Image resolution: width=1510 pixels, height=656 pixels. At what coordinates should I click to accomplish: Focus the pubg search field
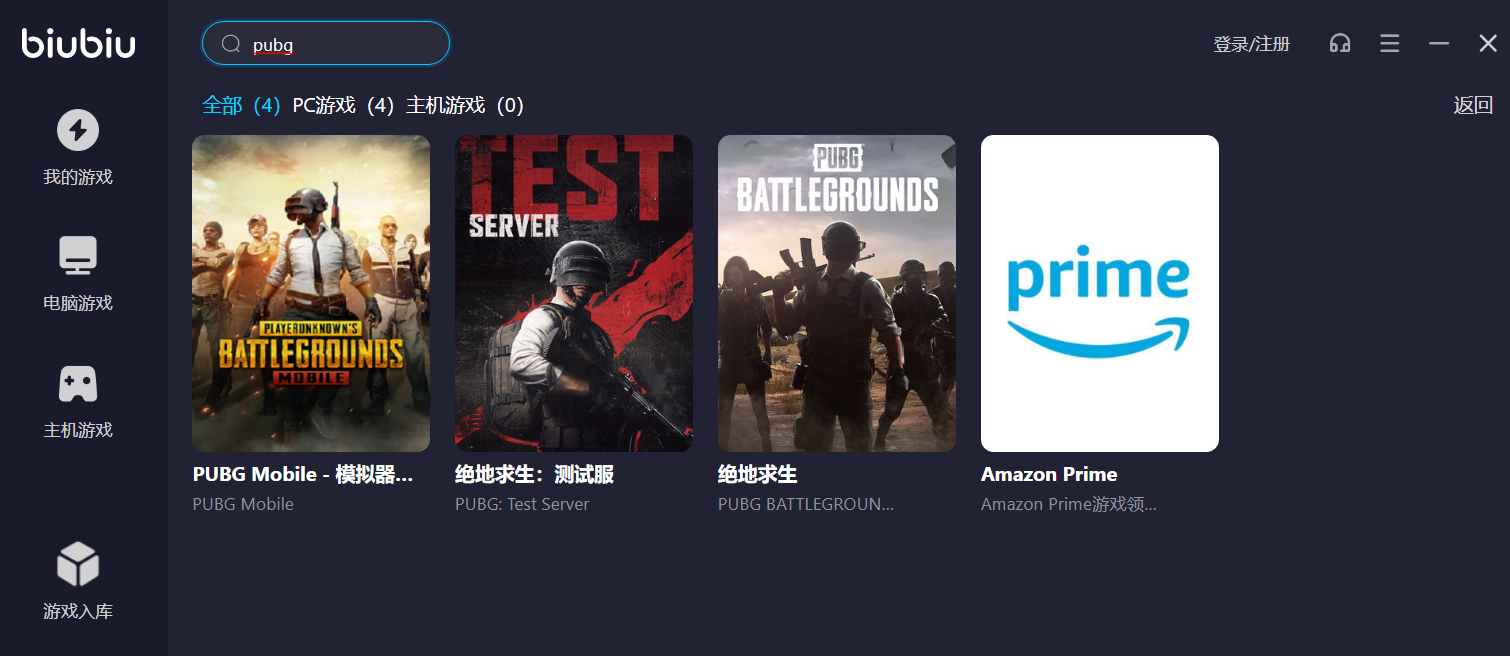pos(326,43)
